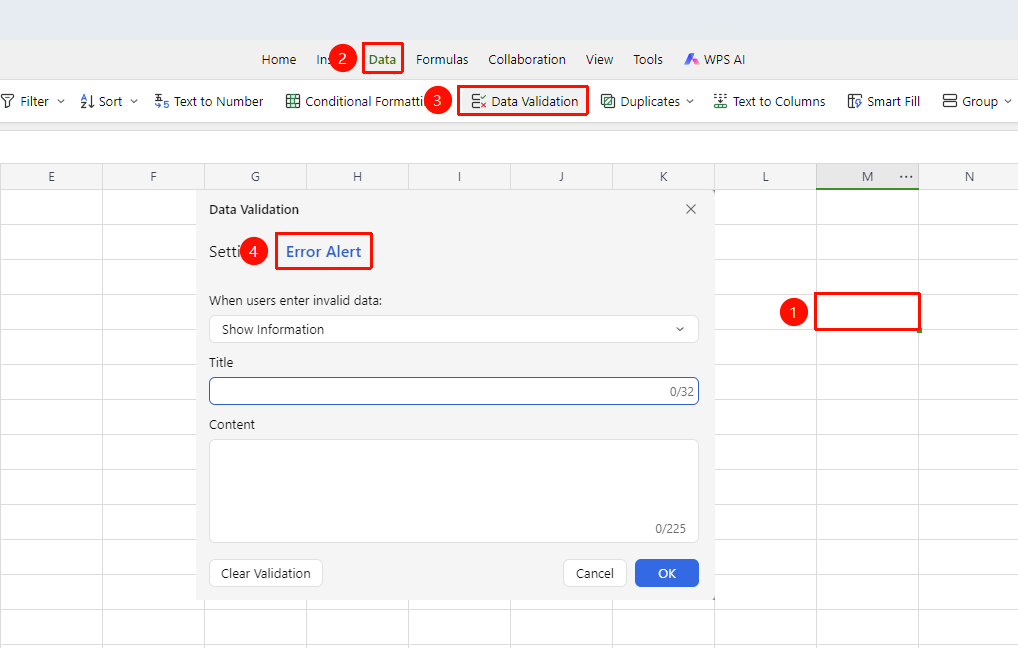Click the Clear Validation button
This screenshot has width=1018, height=648.
click(266, 573)
